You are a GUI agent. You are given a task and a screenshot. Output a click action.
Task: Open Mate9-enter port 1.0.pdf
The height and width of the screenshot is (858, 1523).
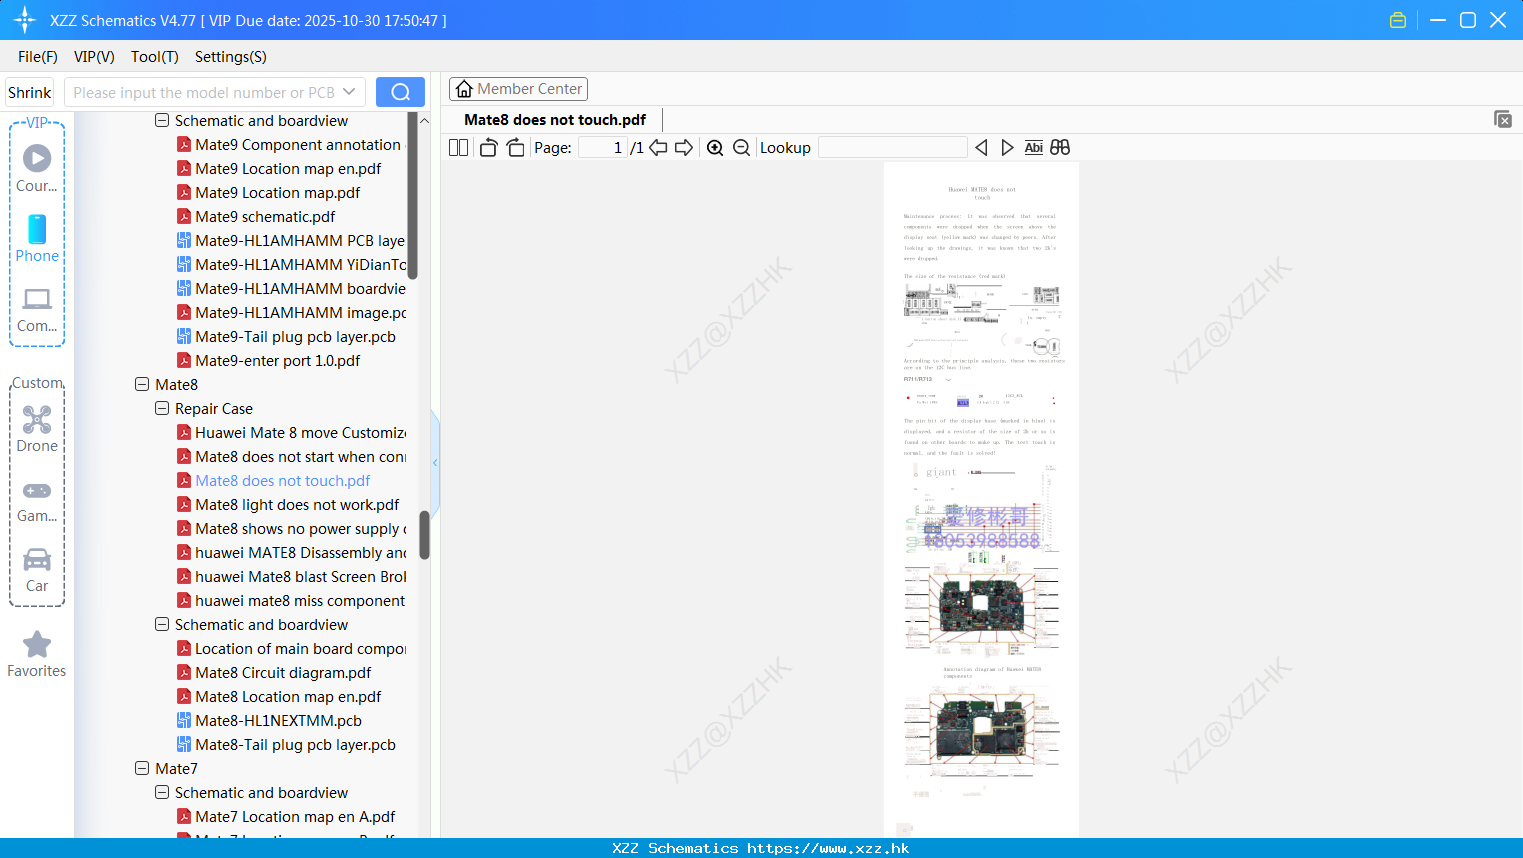[277, 360]
